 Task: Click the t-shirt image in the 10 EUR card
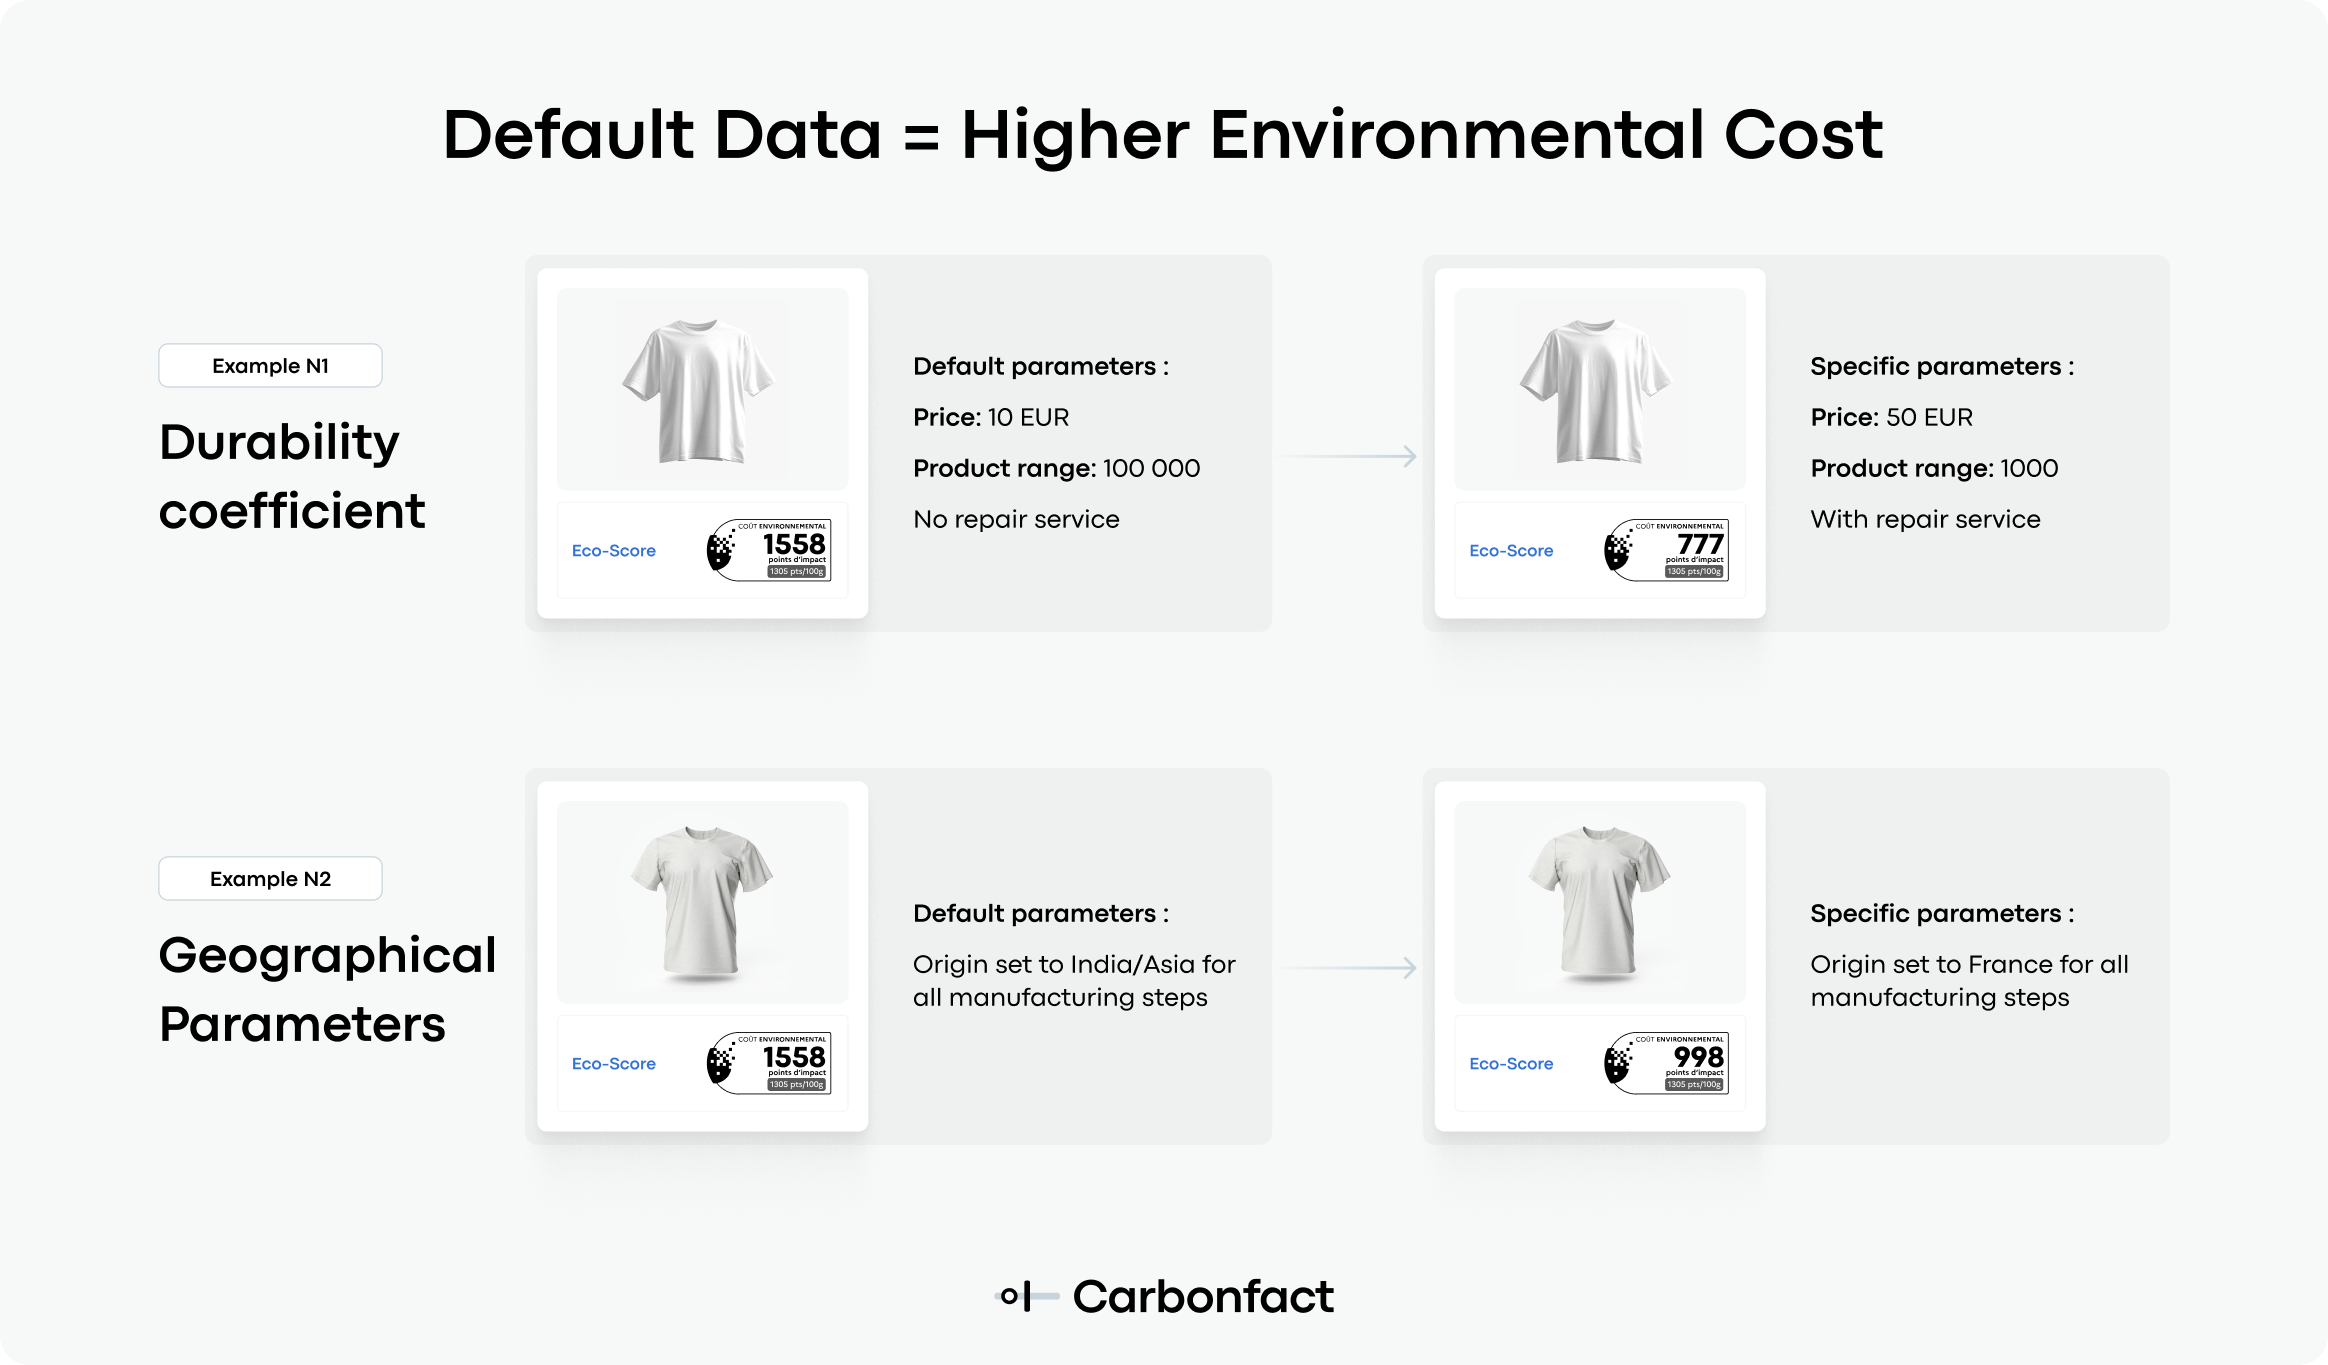pyautogui.click(x=702, y=390)
